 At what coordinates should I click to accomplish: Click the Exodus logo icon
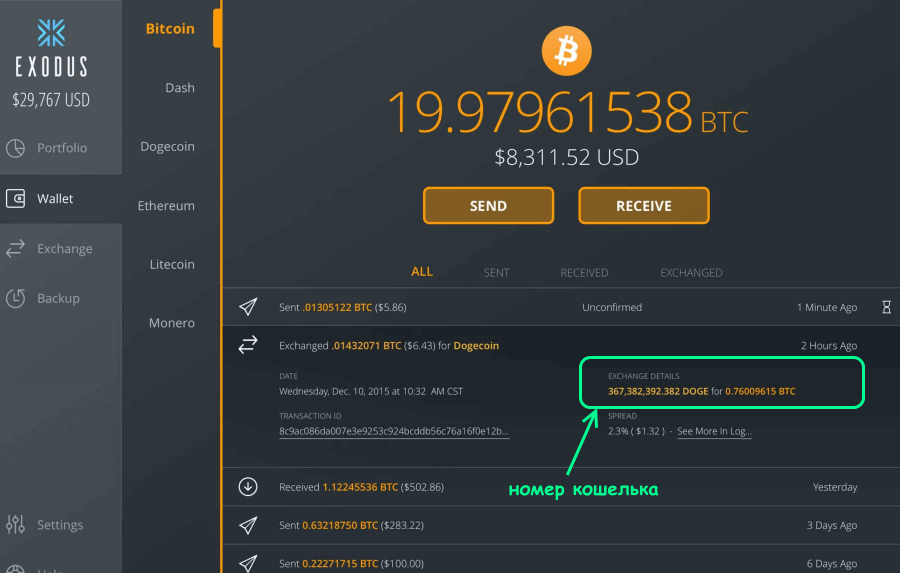pos(51,33)
